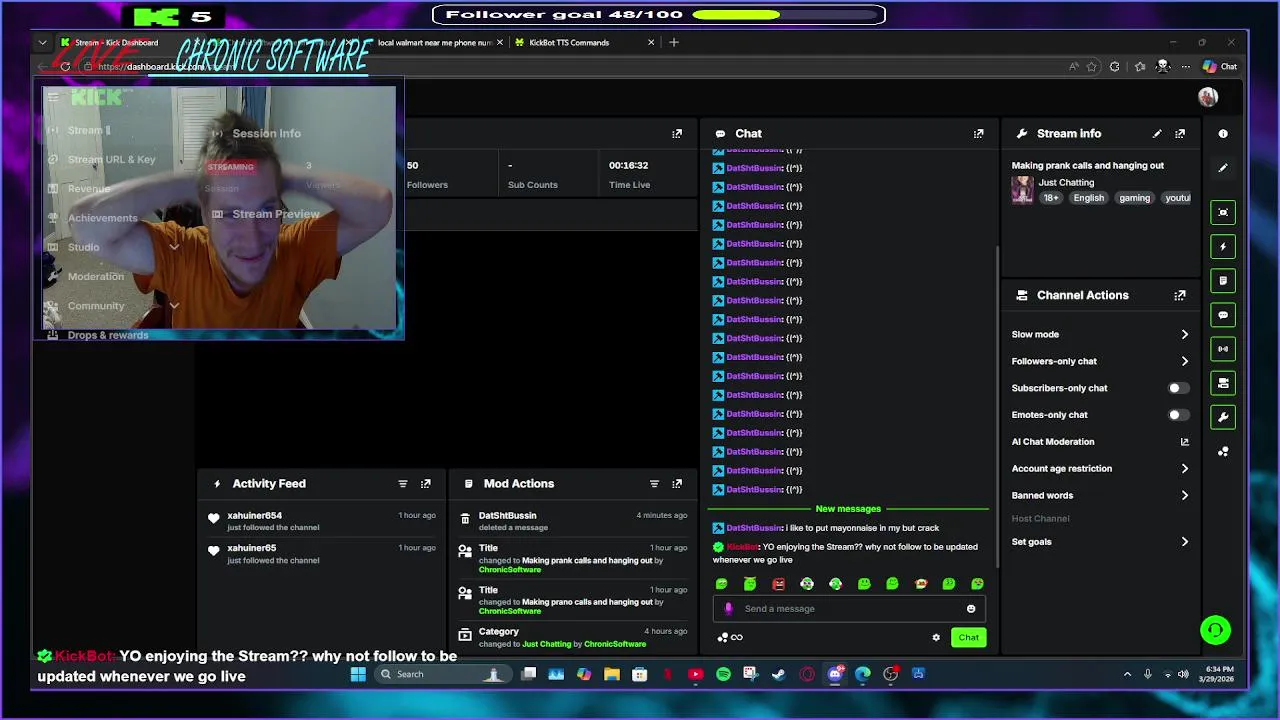Pop out the Activity Feed panel
This screenshot has width=1280, height=720.
[x=426, y=484]
